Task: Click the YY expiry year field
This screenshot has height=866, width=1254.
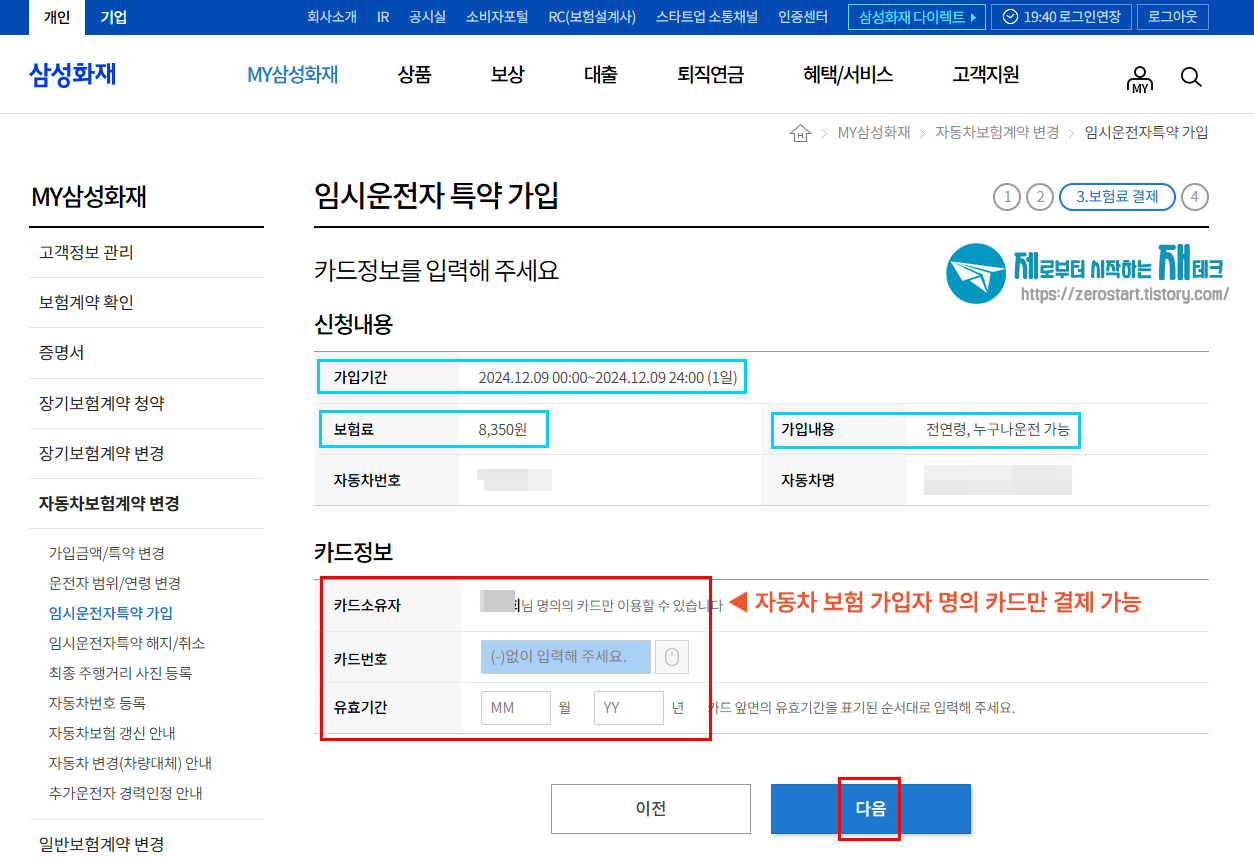Action: [x=629, y=707]
